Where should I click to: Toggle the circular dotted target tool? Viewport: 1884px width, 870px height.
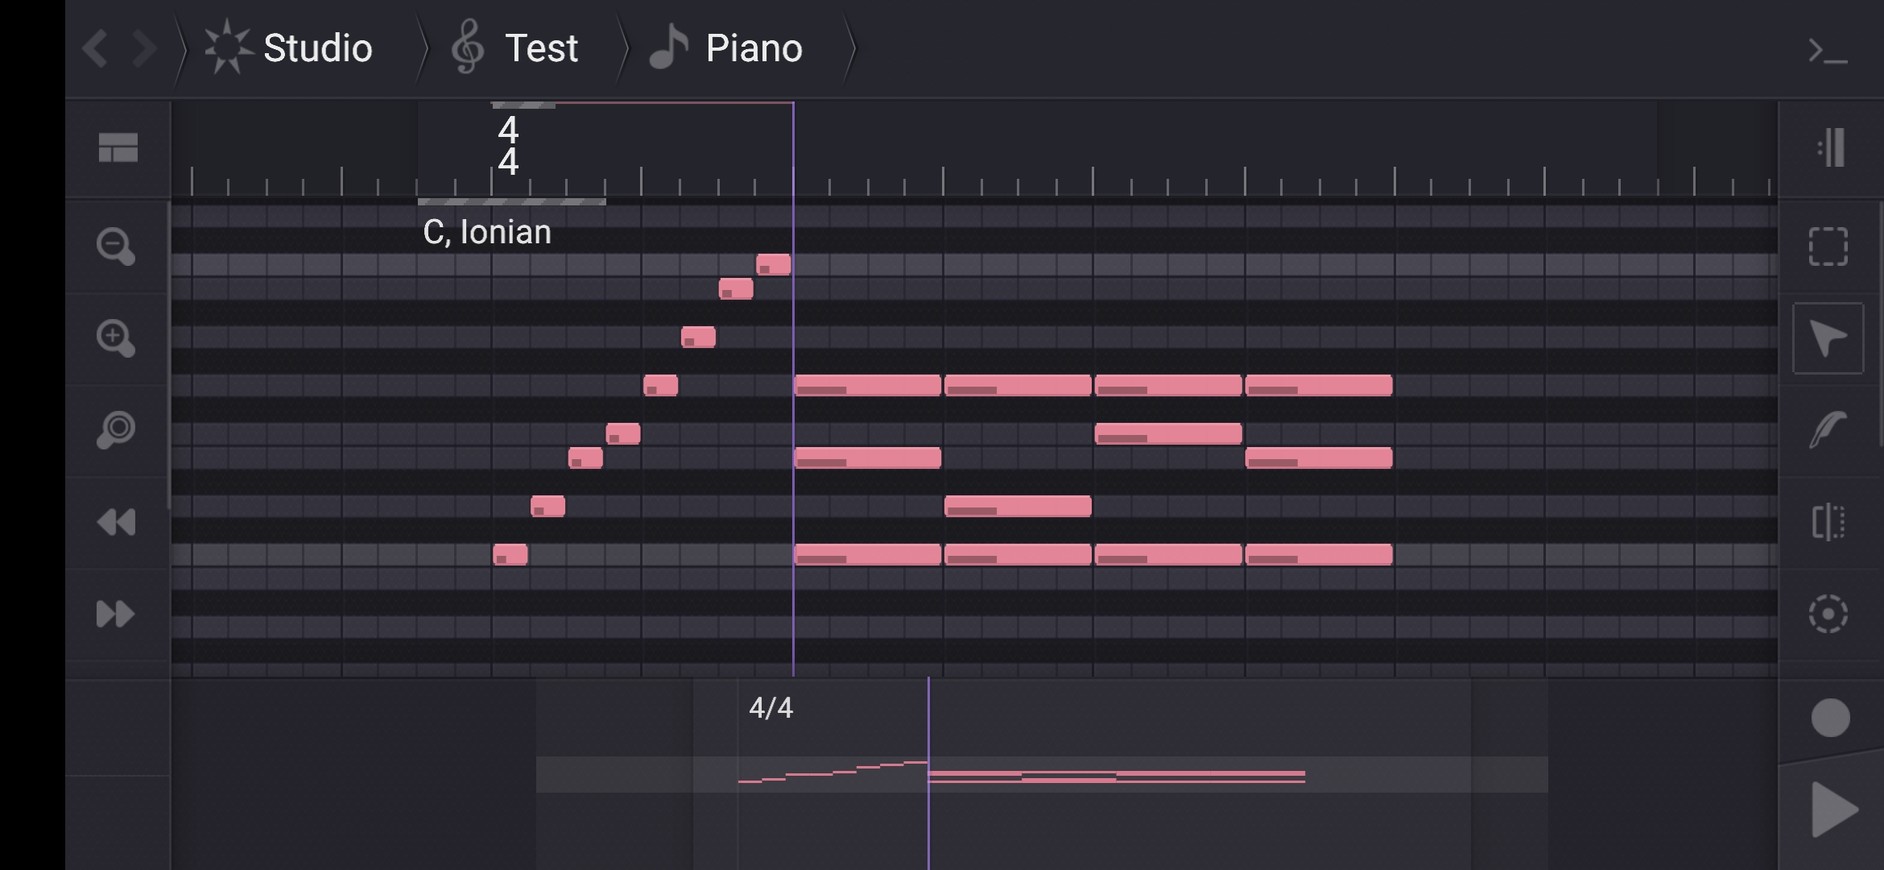[x=1828, y=614]
